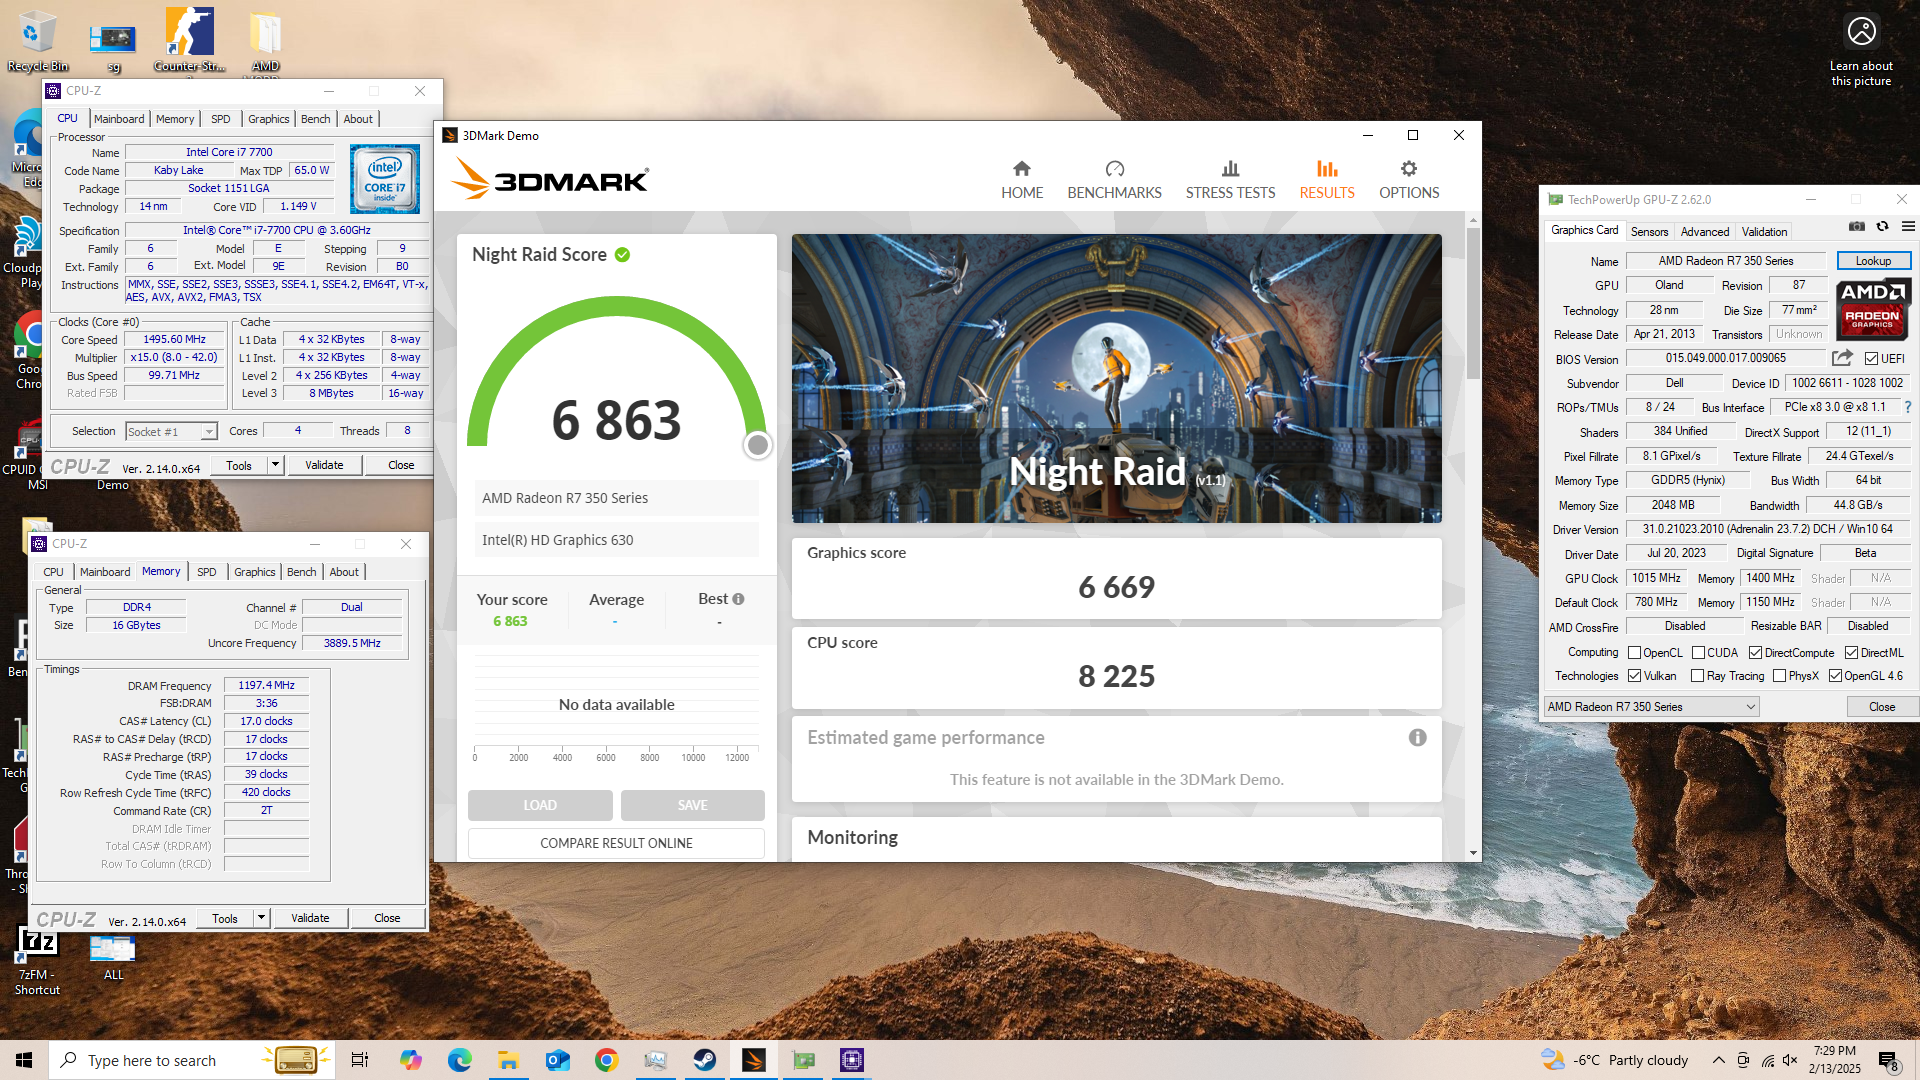Click the Bus Interface question mark icon
The width and height of the screenshot is (1920, 1080).
click(1908, 407)
